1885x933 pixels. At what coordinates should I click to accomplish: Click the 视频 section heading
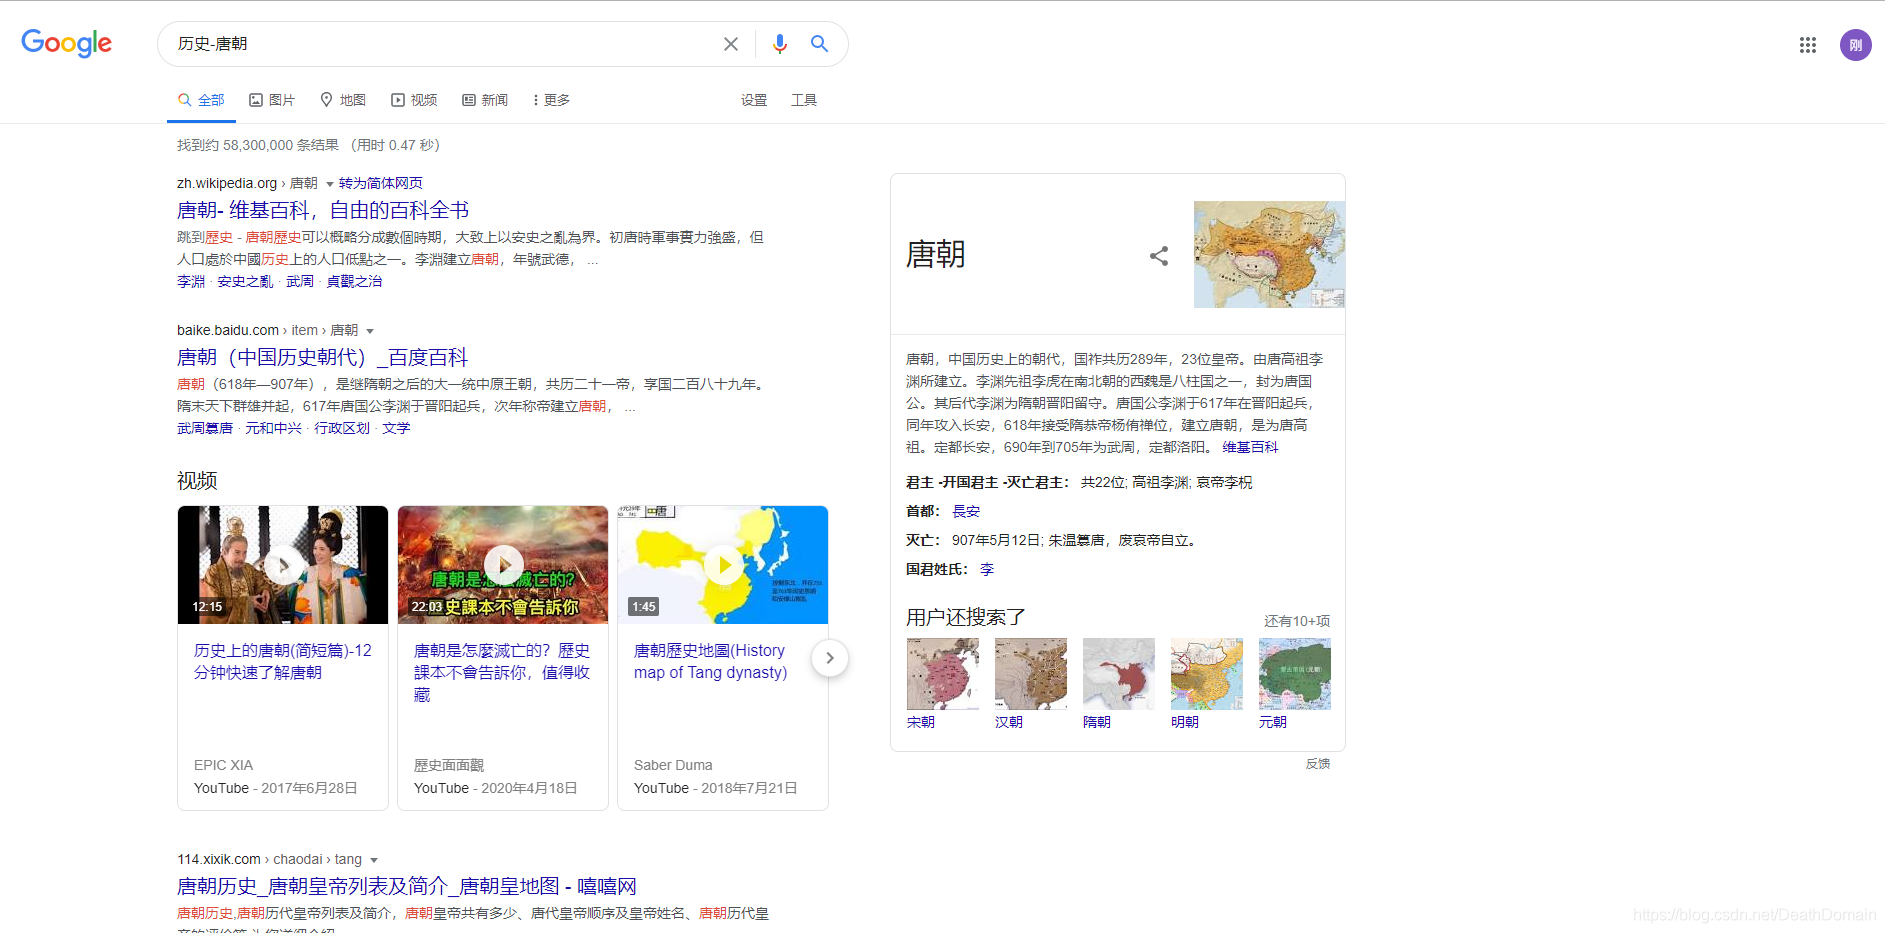(x=197, y=481)
